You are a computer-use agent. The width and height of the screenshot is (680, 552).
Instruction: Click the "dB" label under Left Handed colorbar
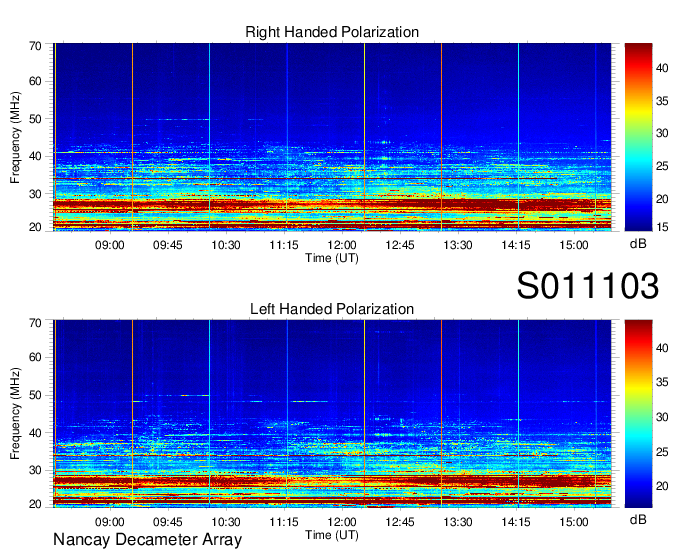click(x=638, y=519)
